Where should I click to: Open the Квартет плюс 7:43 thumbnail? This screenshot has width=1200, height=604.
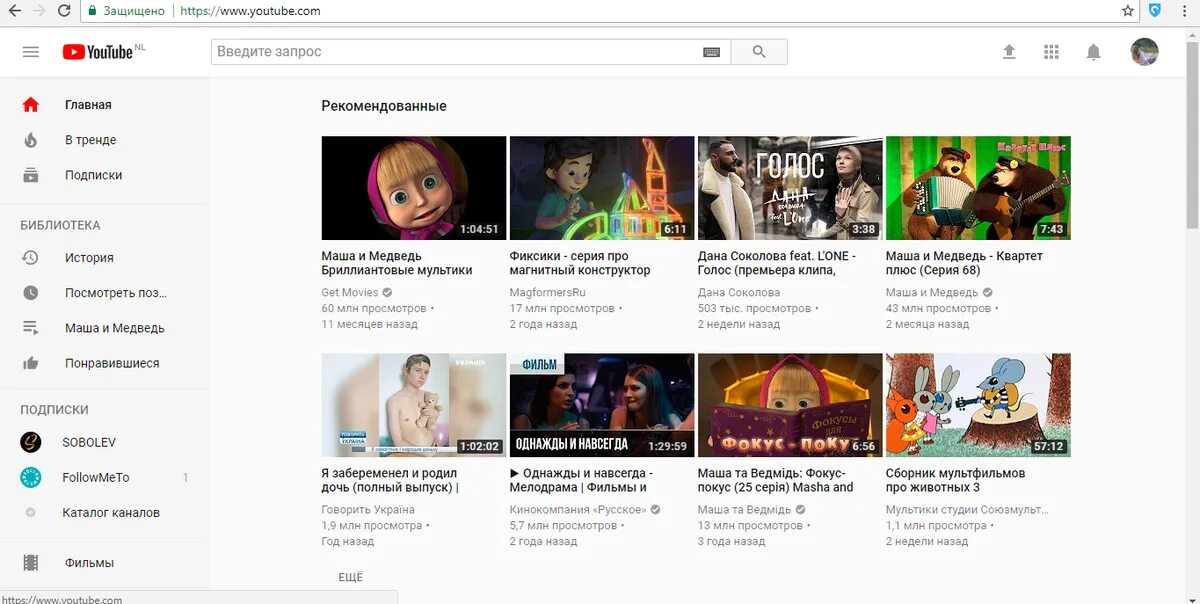[x=978, y=188]
